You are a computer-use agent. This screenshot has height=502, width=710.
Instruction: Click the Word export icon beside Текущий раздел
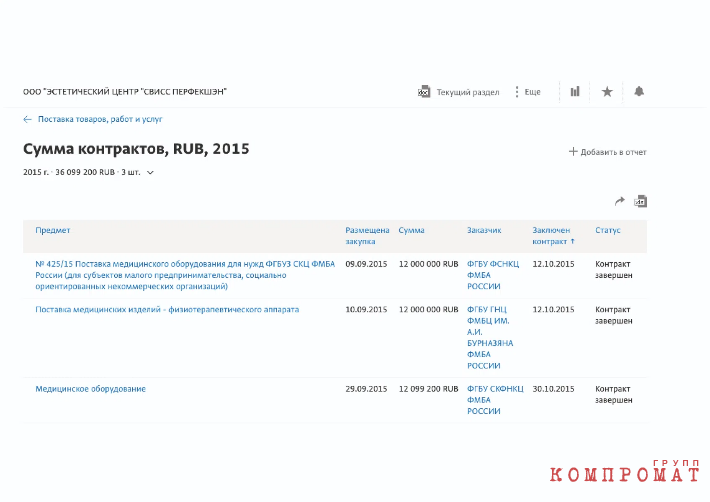pyautogui.click(x=424, y=92)
